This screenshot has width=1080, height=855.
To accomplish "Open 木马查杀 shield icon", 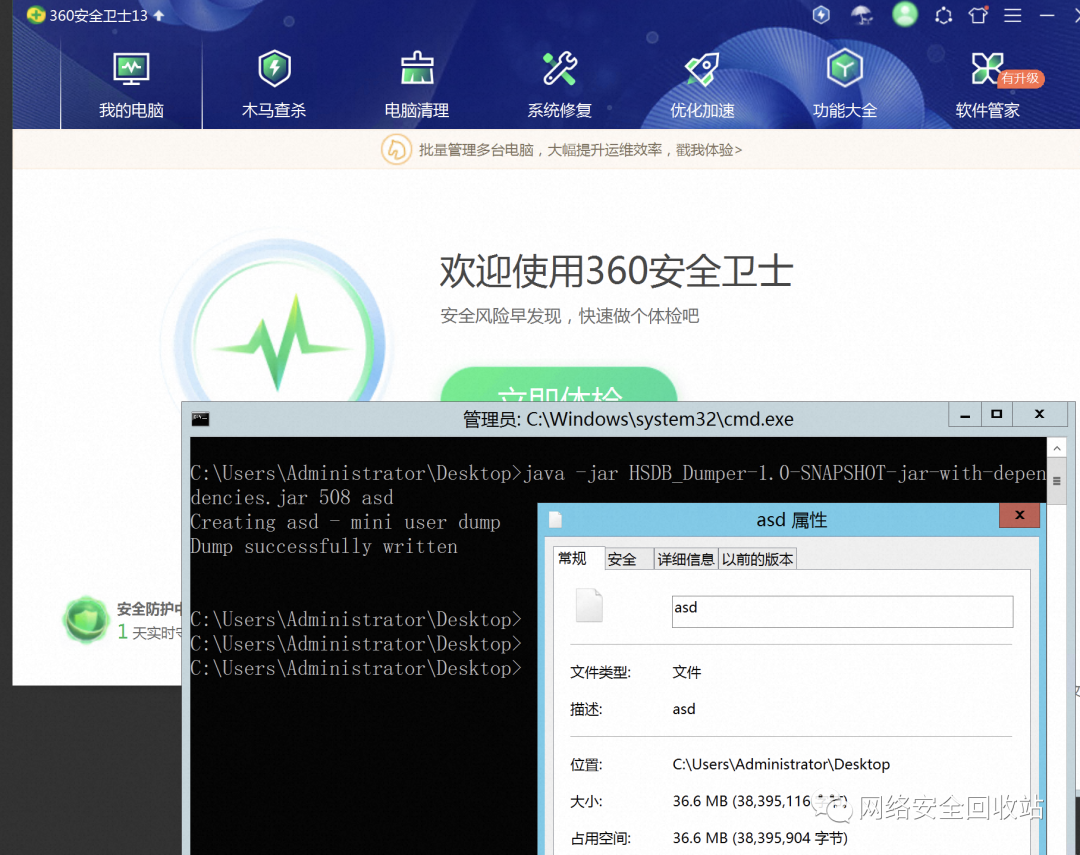I will 274,69.
